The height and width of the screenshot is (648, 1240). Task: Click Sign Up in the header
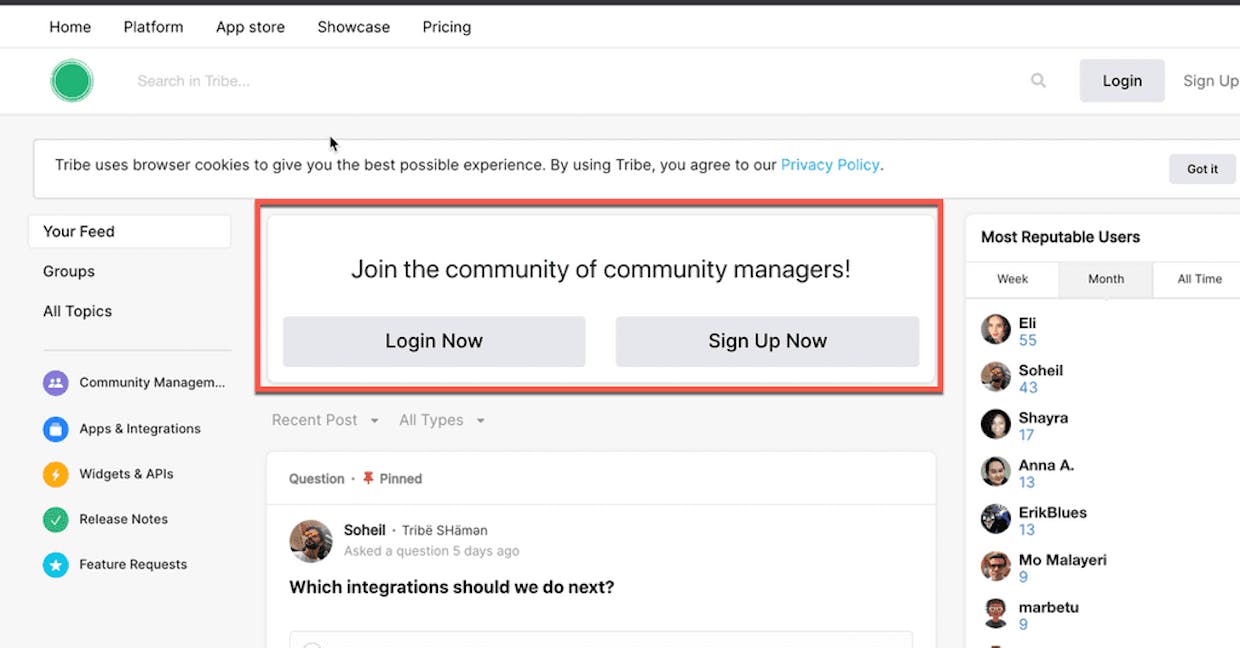pyautogui.click(x=1211, y=81)
